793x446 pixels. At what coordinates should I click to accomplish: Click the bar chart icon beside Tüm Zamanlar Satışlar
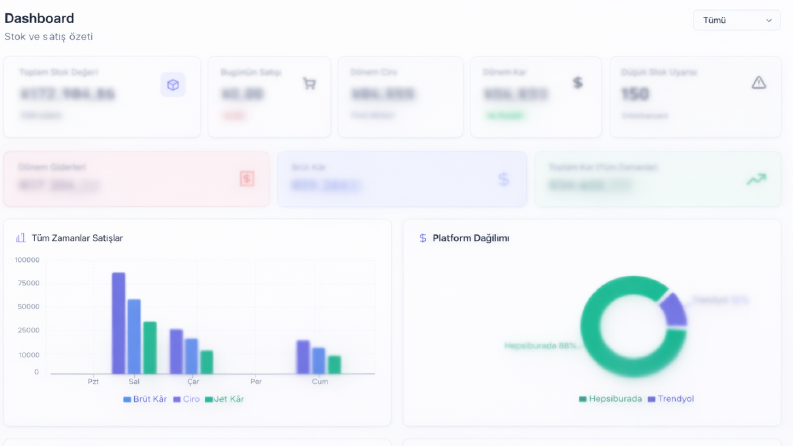coord(20,238)
